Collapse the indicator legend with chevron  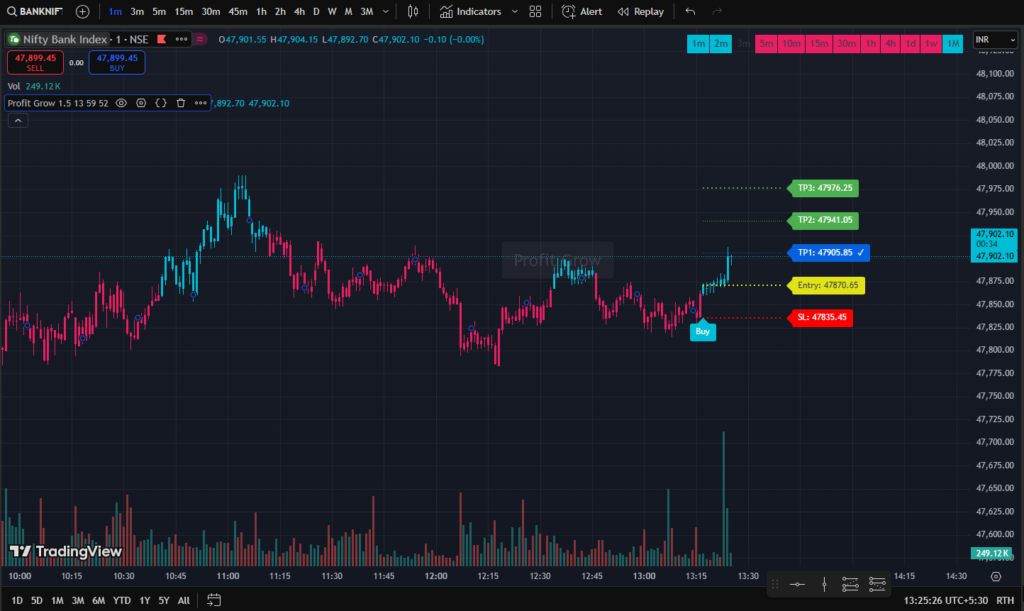coord(18,121)
